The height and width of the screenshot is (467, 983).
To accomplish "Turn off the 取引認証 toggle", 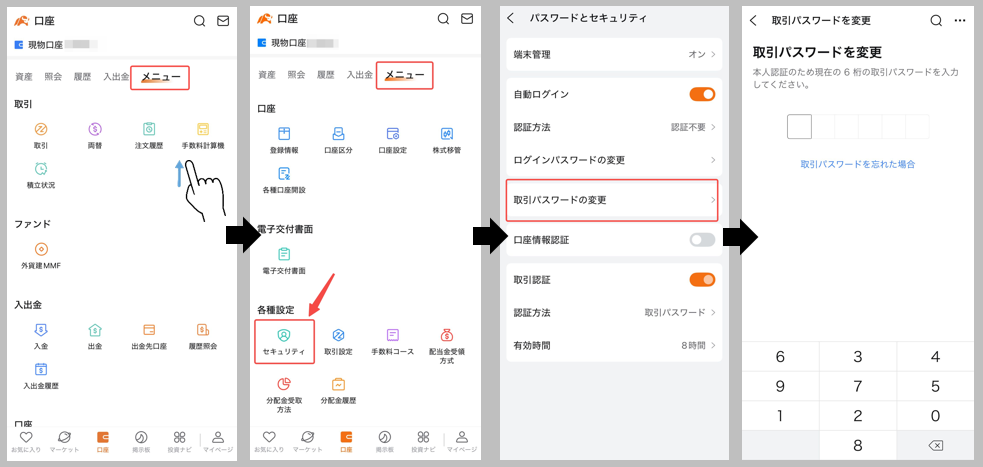I will (702, 280).
